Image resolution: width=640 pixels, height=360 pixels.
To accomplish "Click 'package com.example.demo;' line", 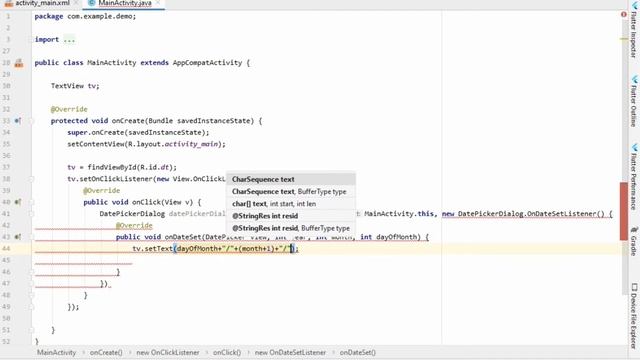I will 85,16.
